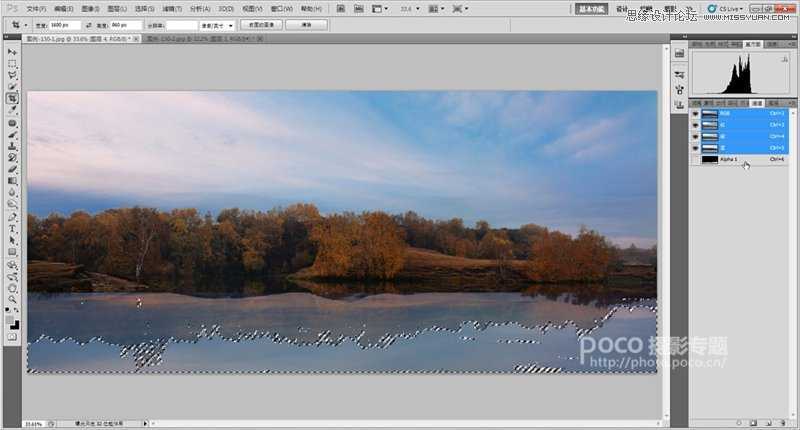
Task: Select the Gradient tool
Action: click(12, 181)
